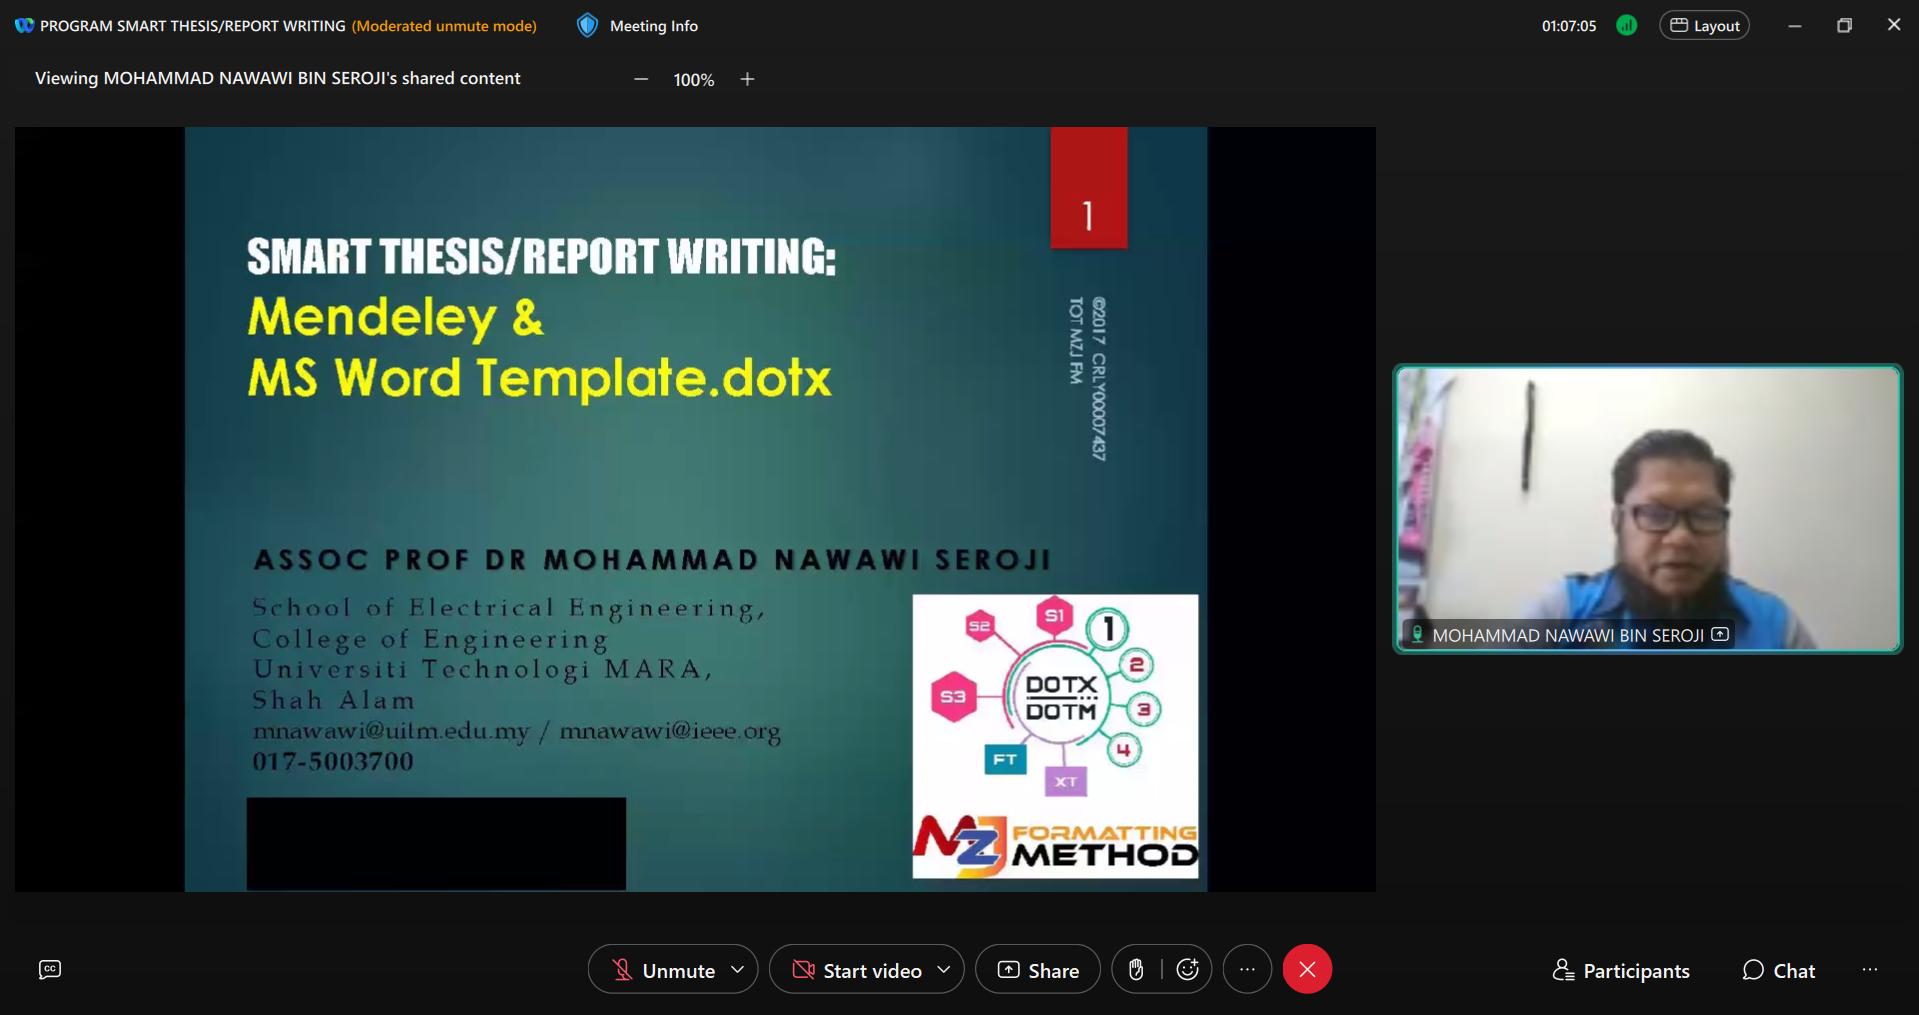This screenshot has height=1015, width=1919.
Task: Minimize the Webex meeting window
Action: [x=1795, y=25]
